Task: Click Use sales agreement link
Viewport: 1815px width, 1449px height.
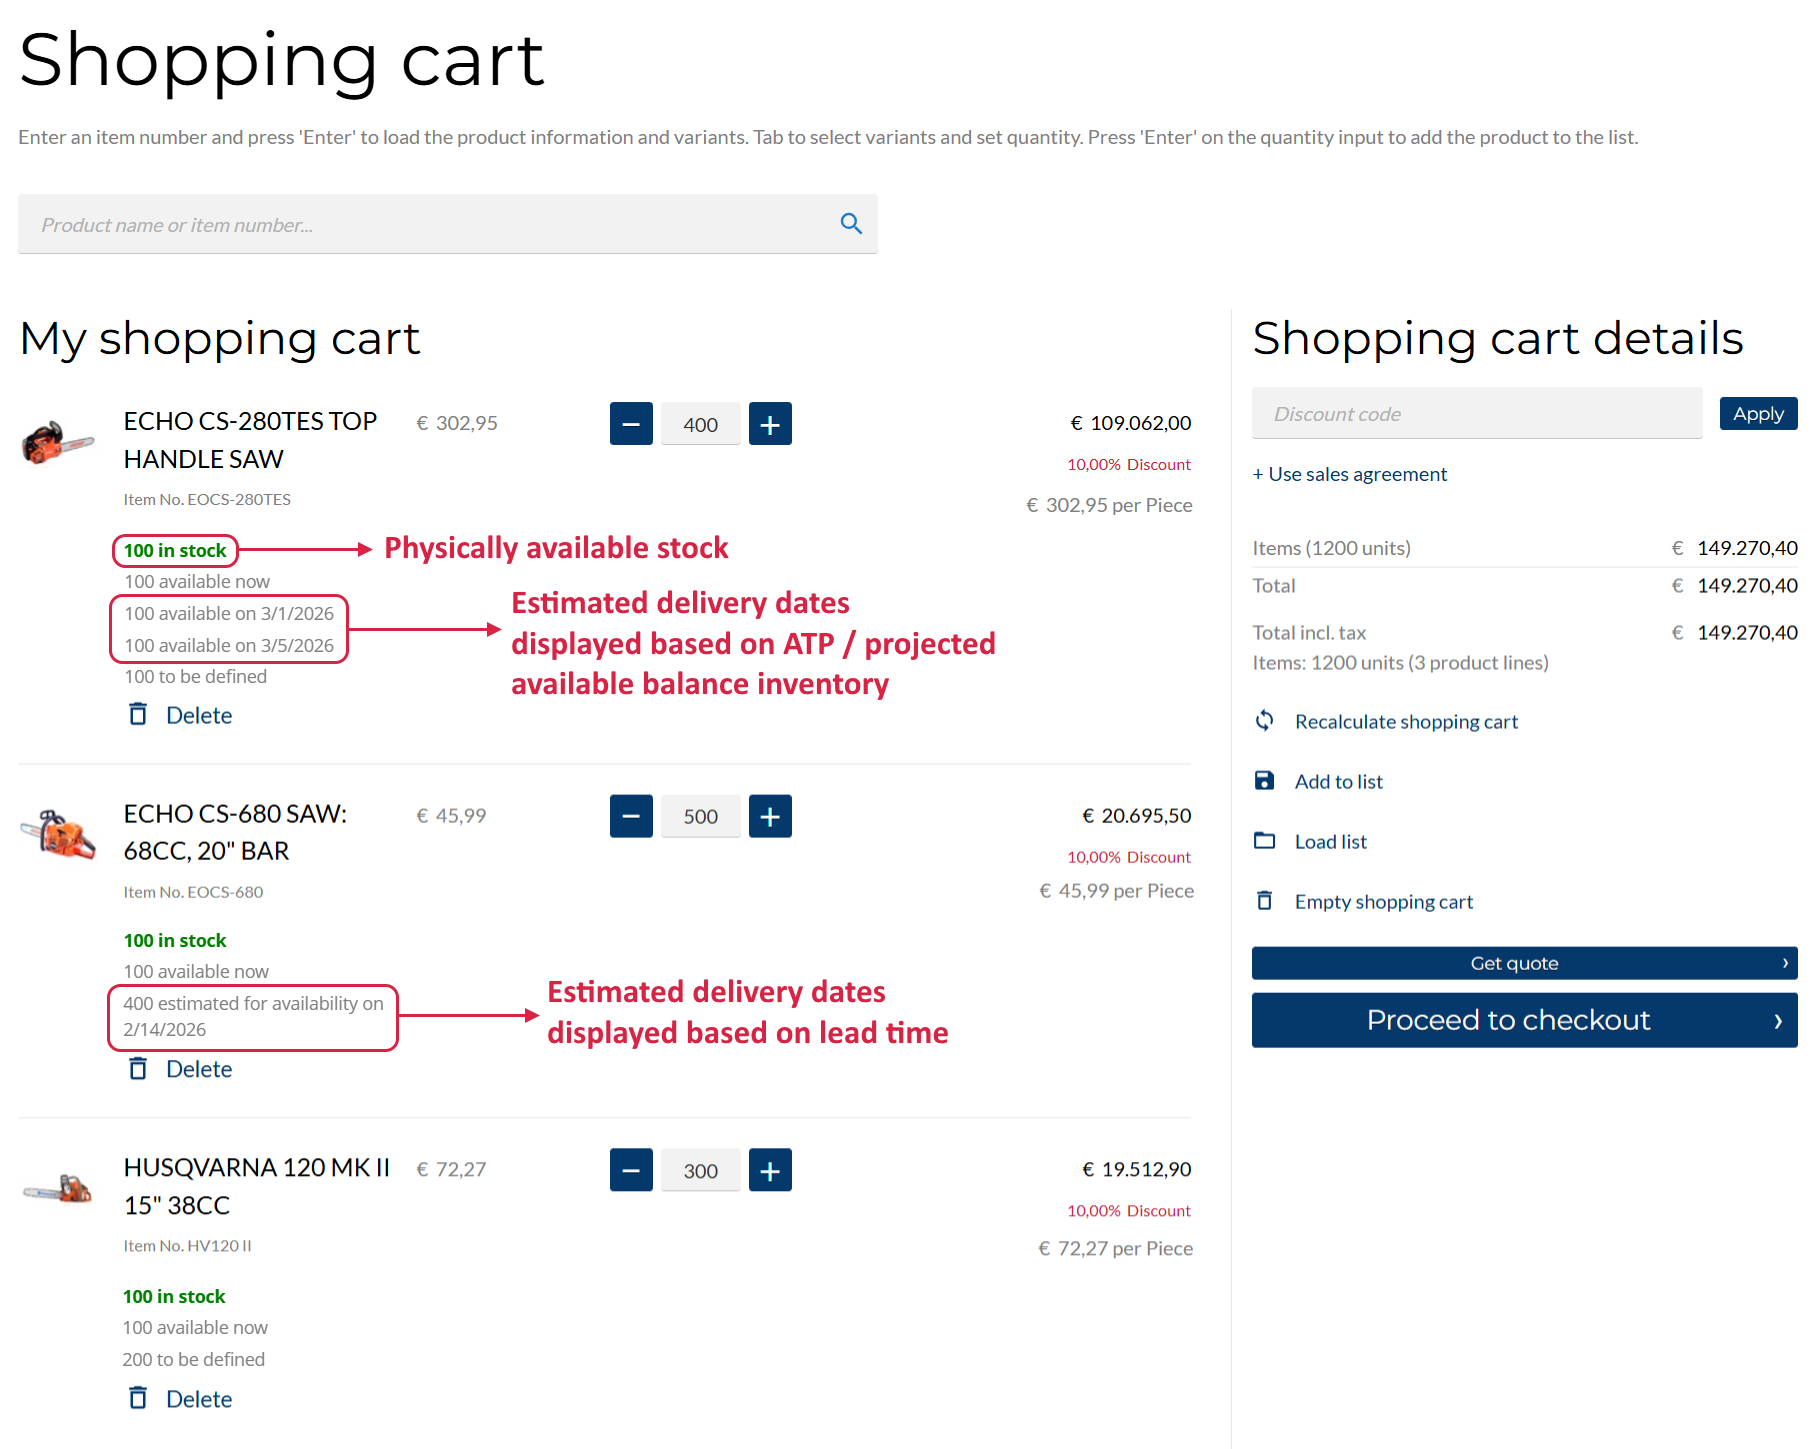Action: click(1350, 474)
